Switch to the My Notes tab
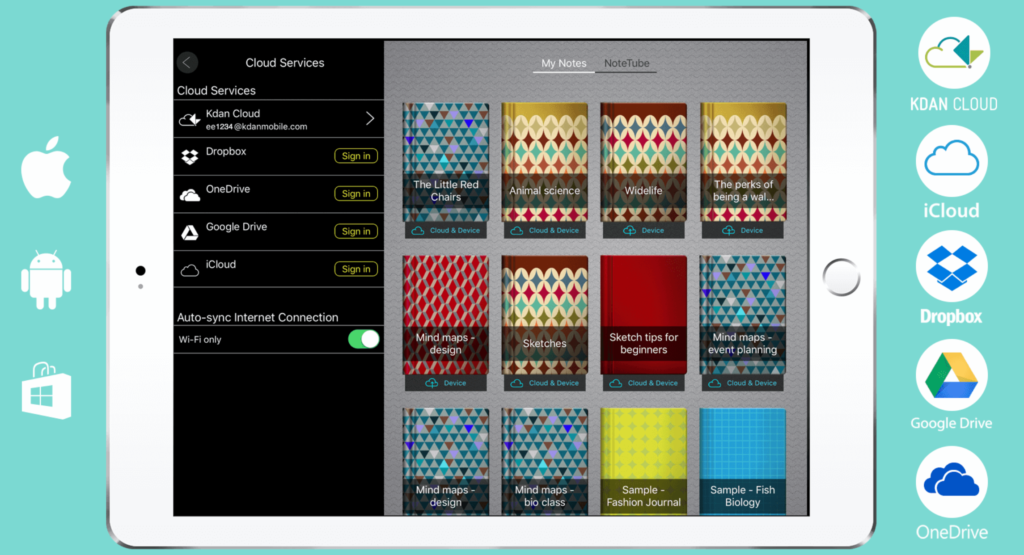Viewport: 1024px width, 555px height. tap(564, 63)
